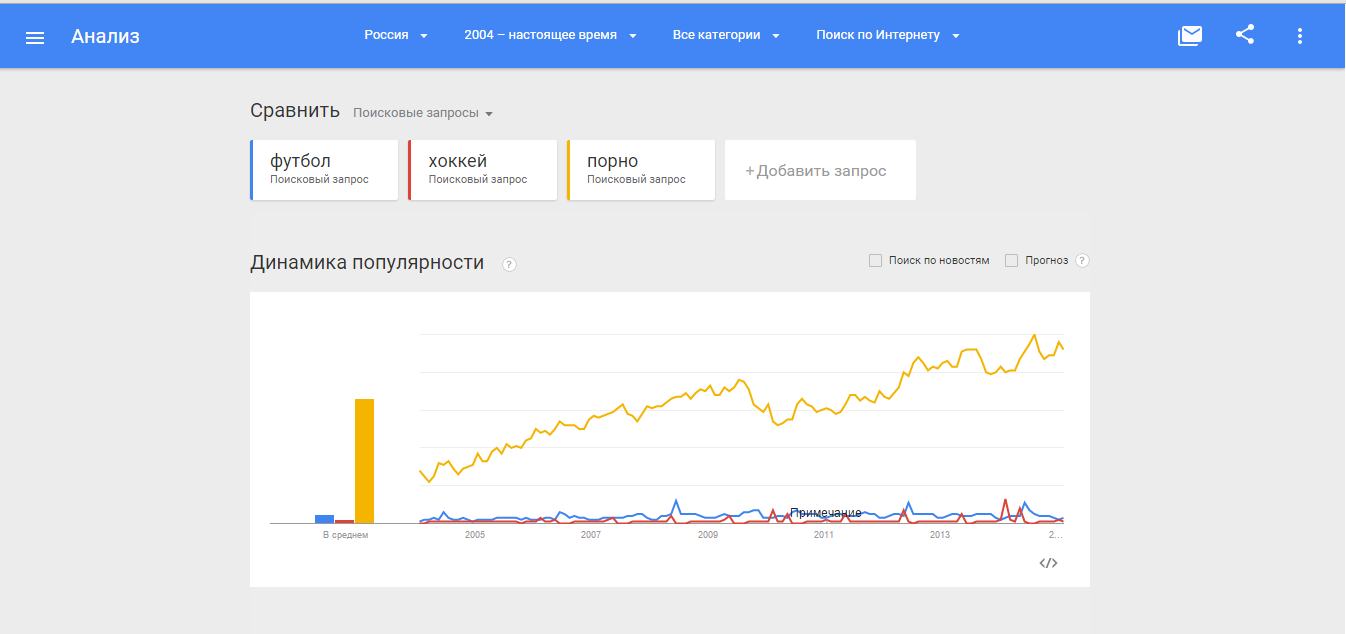Click the orange порно average bar
The height and width of the screenshot is (634, 1346).
[364, 460]
